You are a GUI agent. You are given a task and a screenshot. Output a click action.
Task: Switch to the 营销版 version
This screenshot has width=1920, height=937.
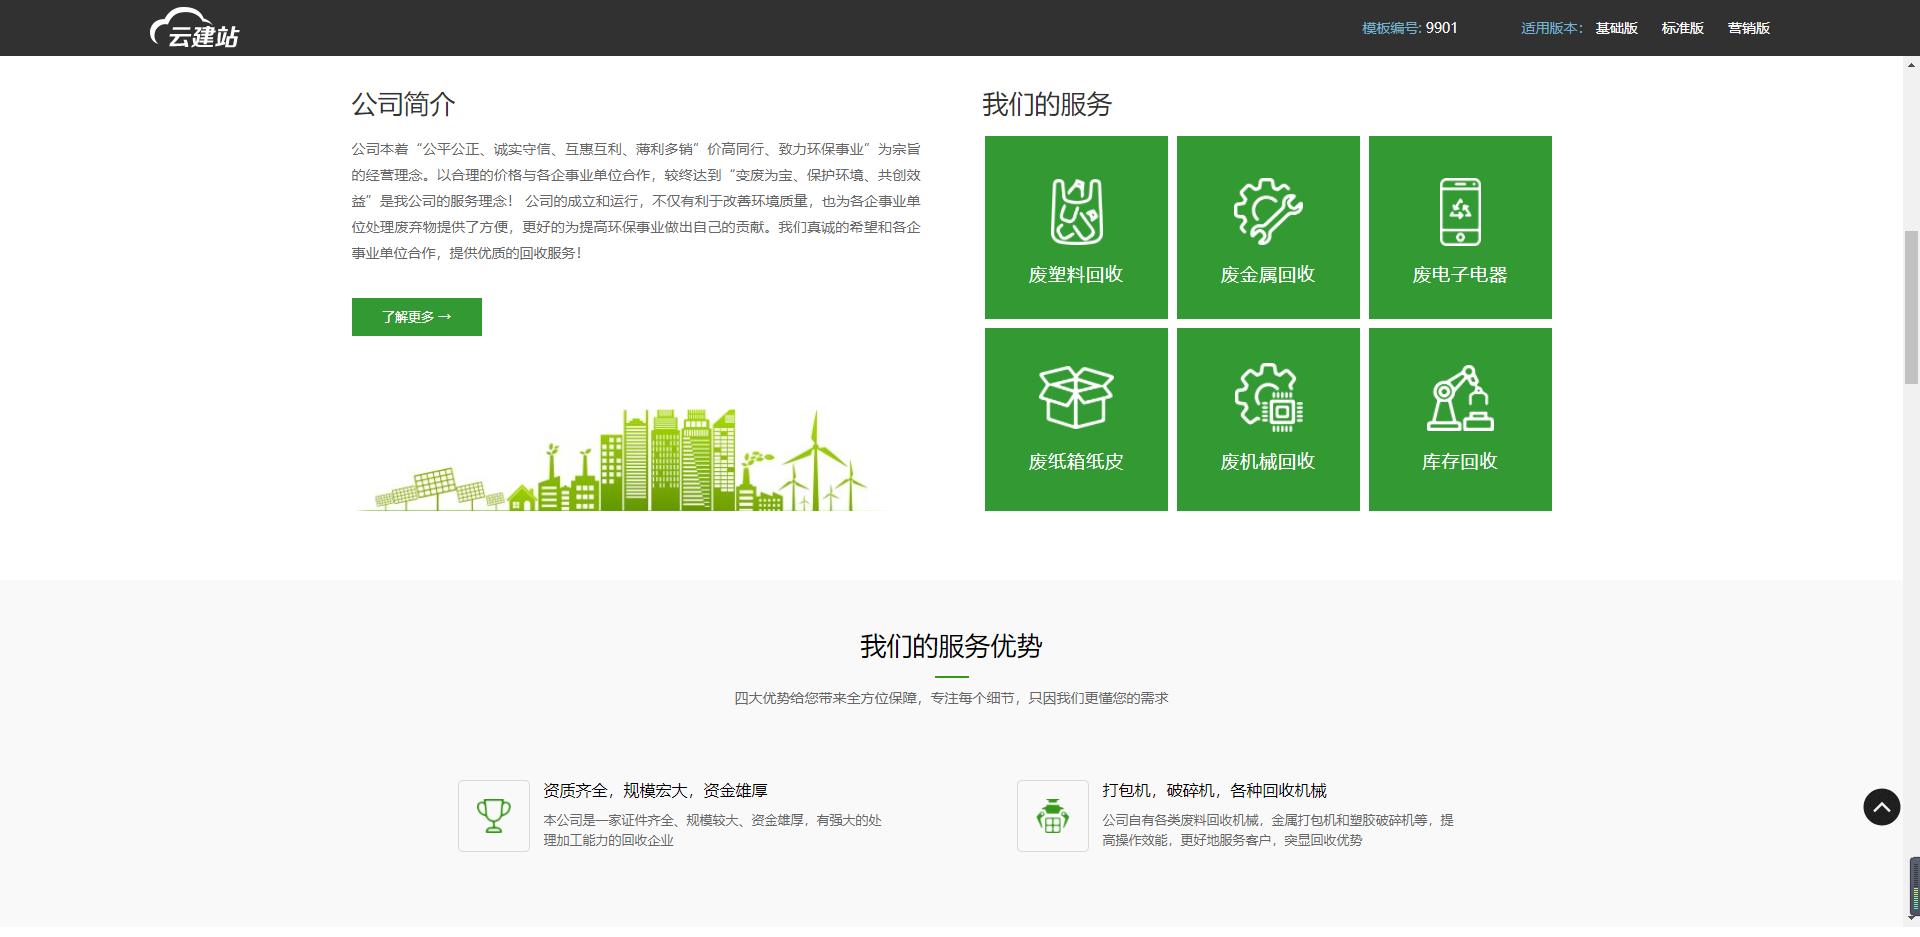click(1748, 28)
